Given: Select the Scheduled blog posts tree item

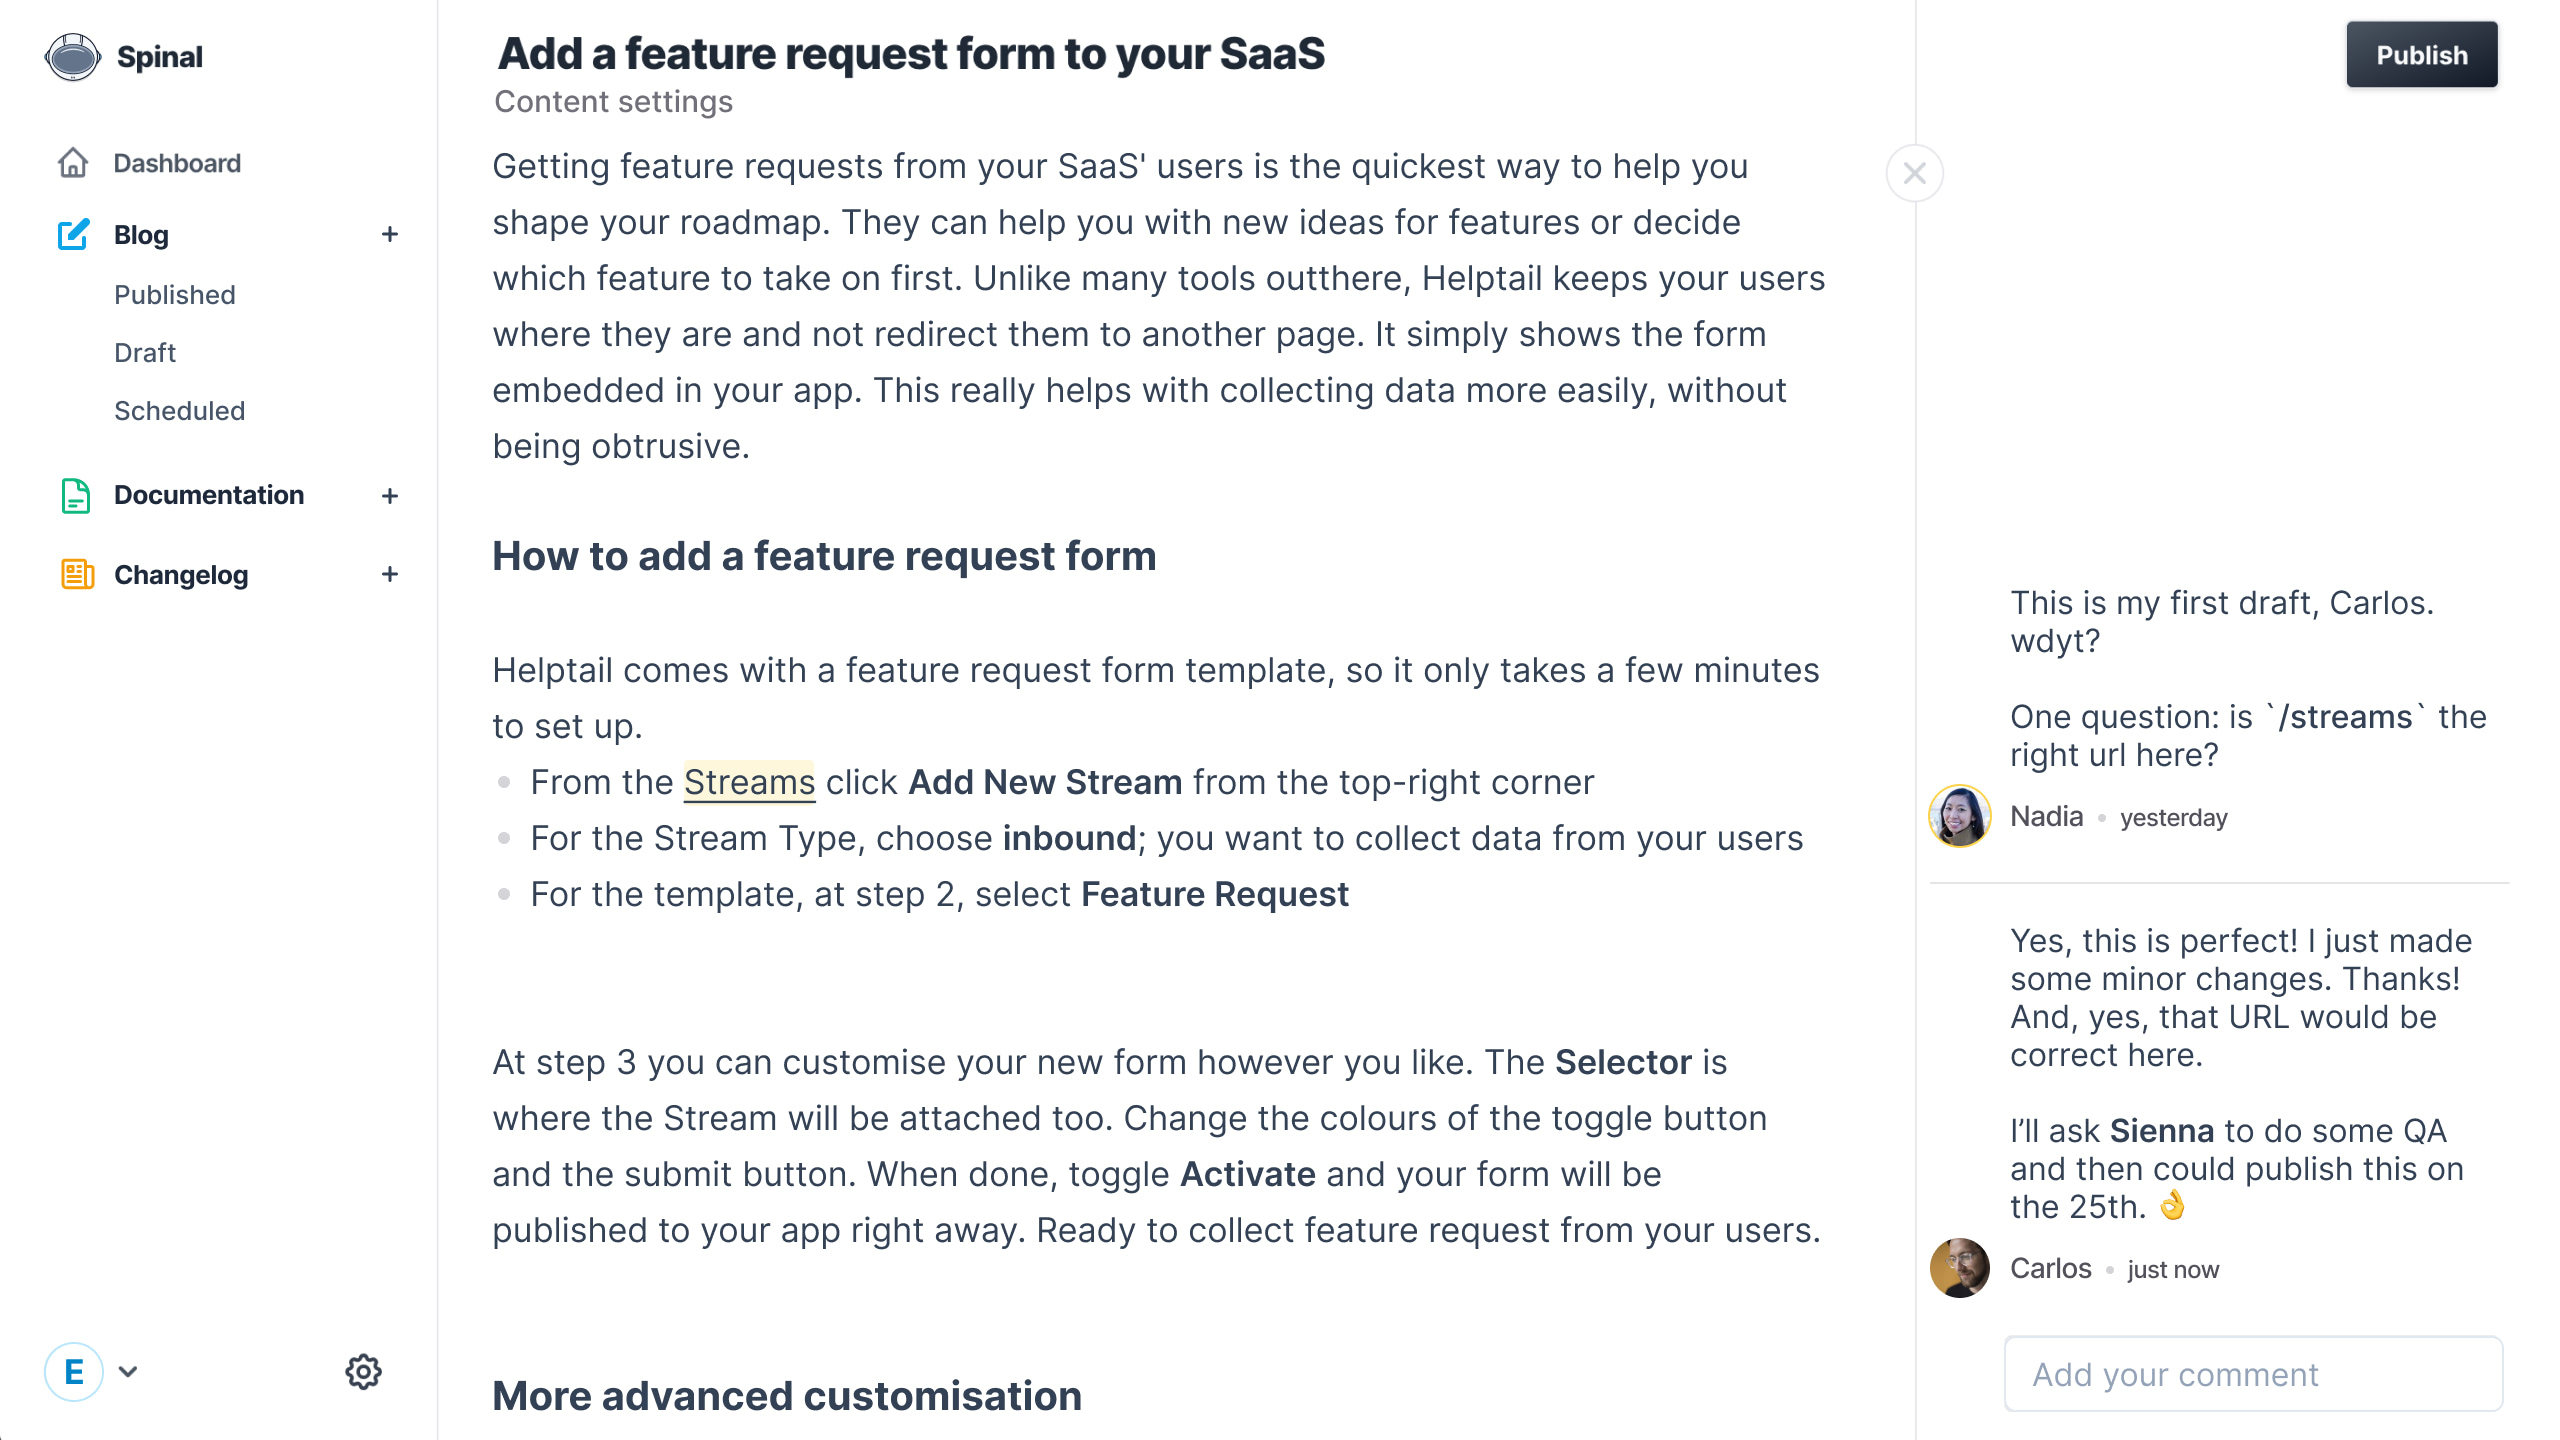Looking at the screenshot, I should pos(179,411).
